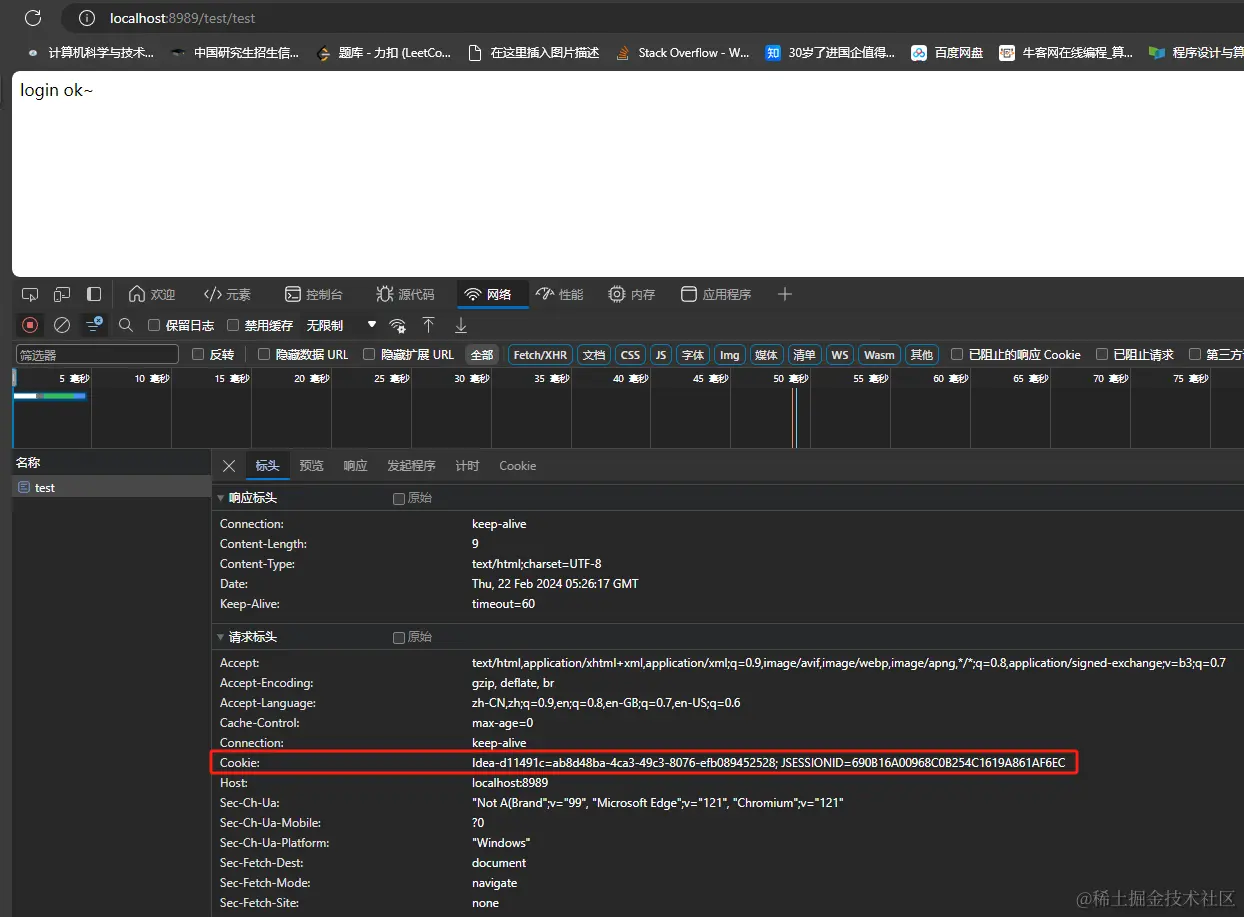The image size is (1244, 917).
Task: Enable 隐藏扩展 URL checkbox
Action: click(369, 354)
